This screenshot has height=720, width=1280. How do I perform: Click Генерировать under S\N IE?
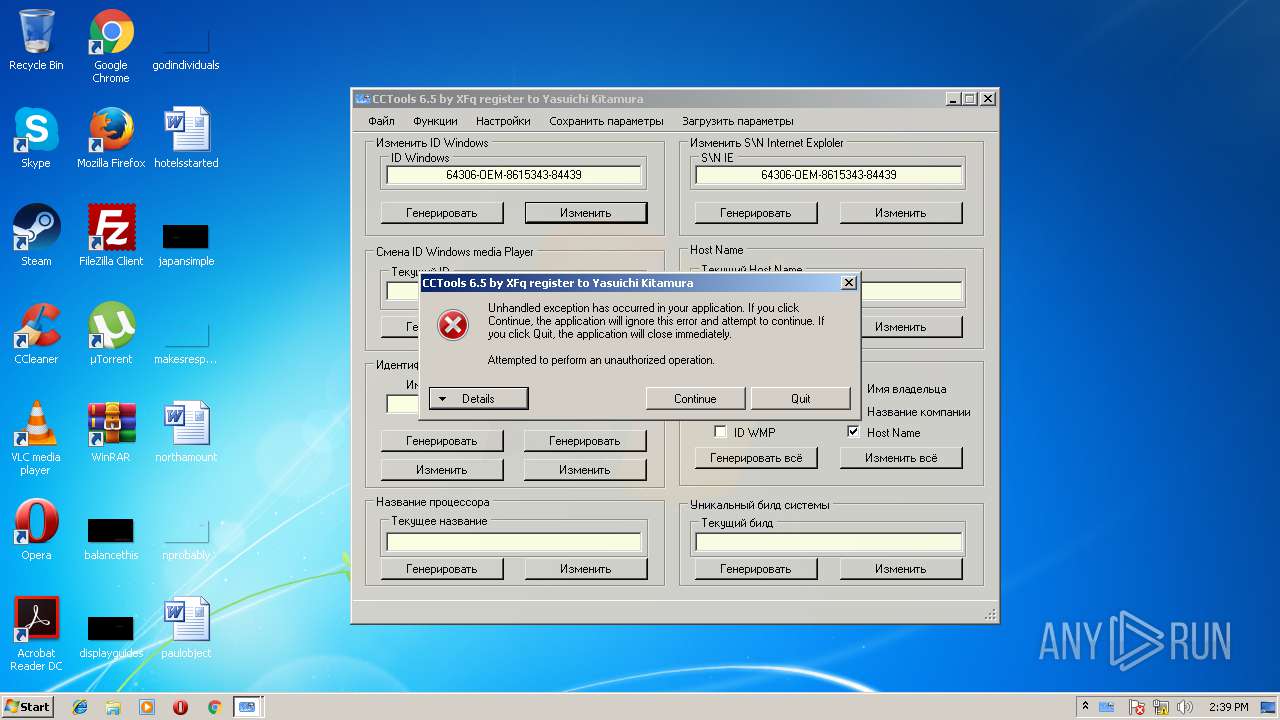coord(756,213)
